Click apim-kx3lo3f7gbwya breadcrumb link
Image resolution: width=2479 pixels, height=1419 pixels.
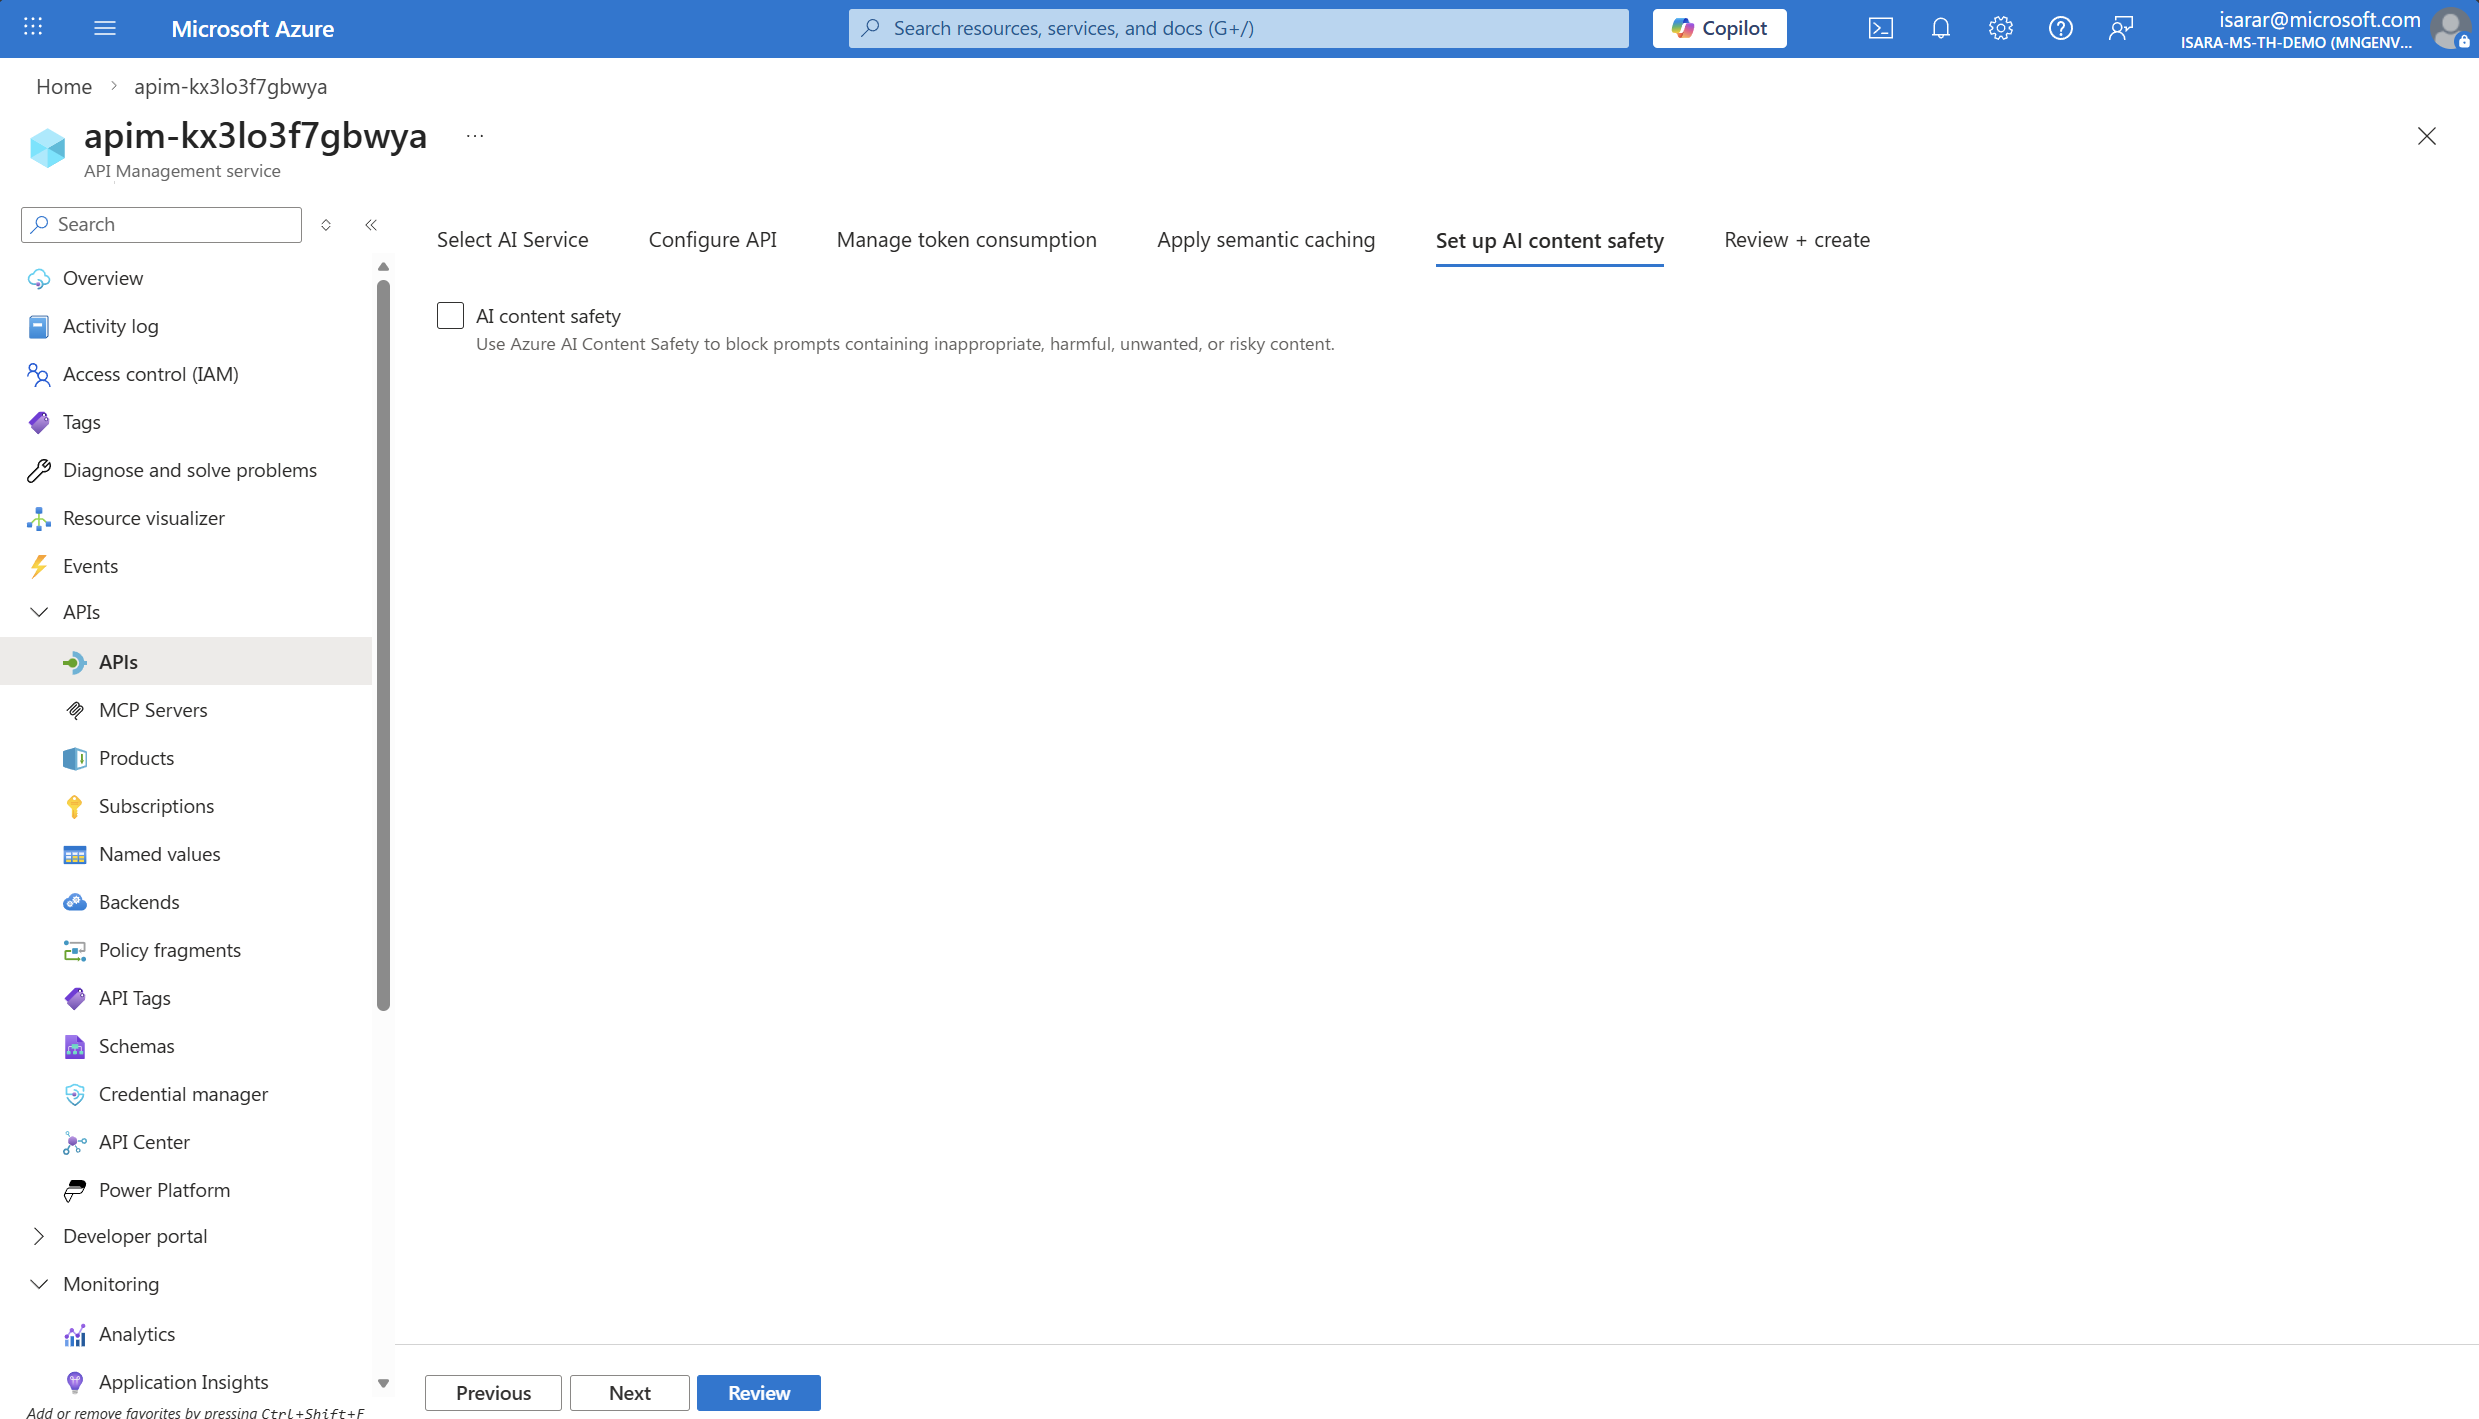(230, 86)
